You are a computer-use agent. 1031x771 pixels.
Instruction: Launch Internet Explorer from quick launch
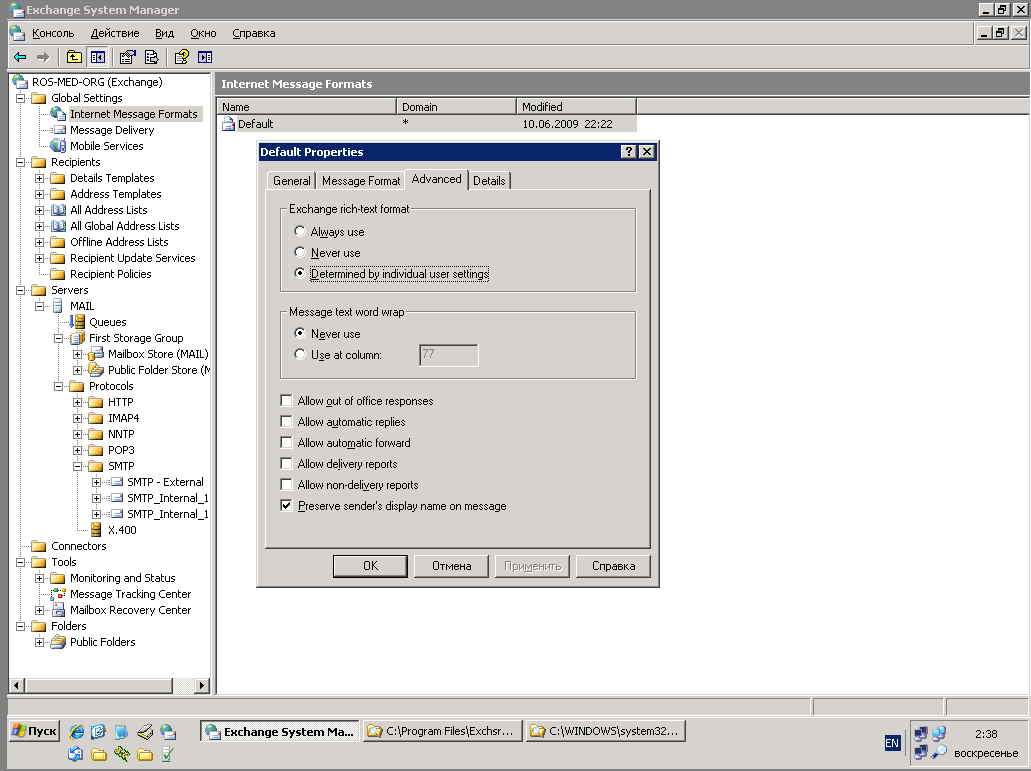click(77, 732)
